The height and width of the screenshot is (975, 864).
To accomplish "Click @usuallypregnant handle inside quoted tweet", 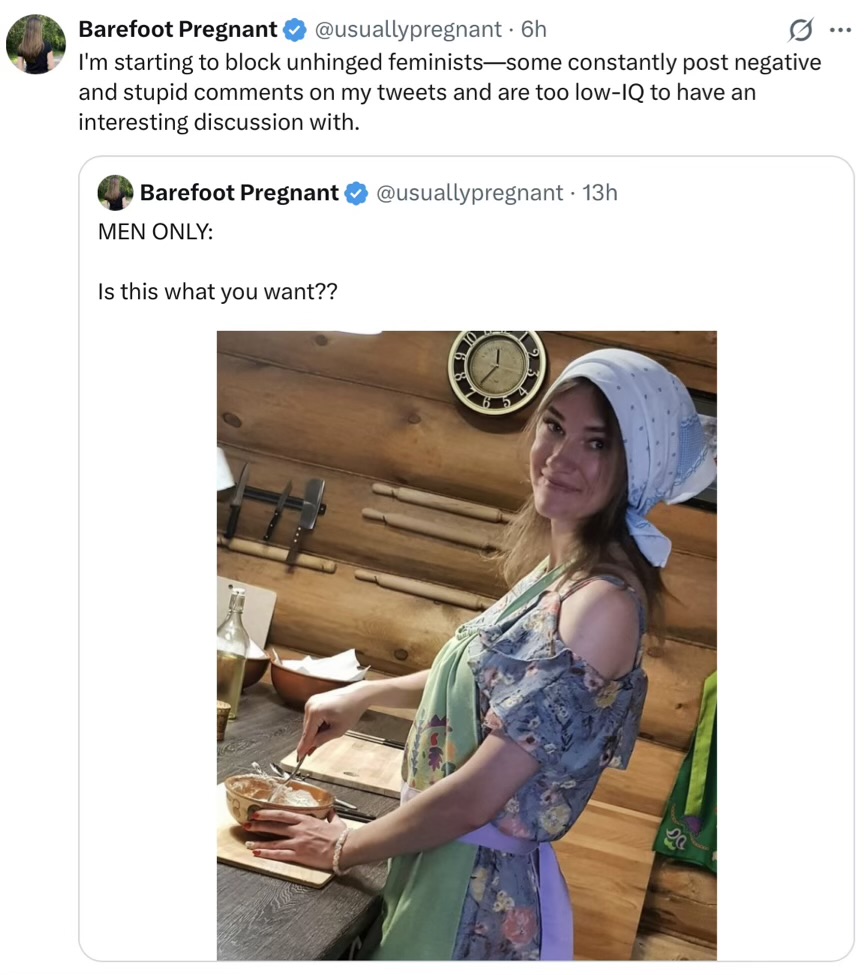I will 469,193.
